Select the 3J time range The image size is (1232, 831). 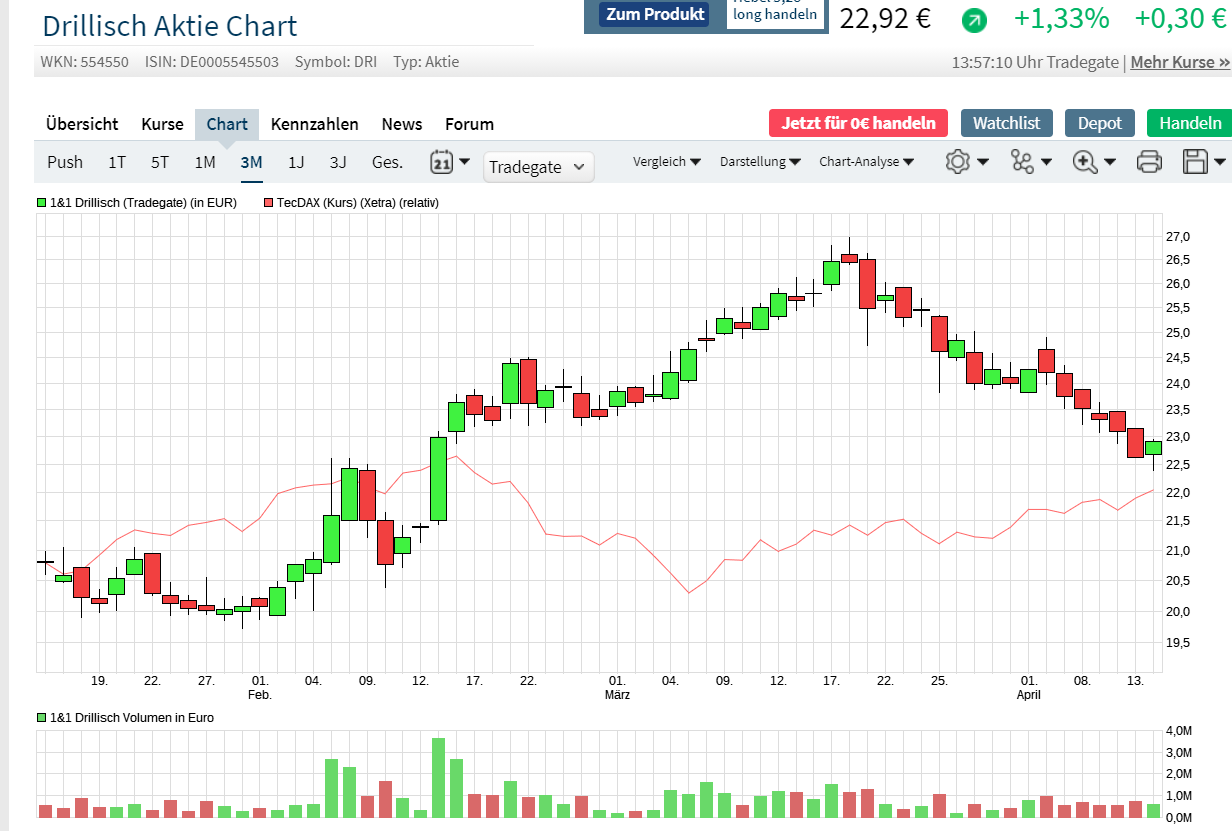338,162
